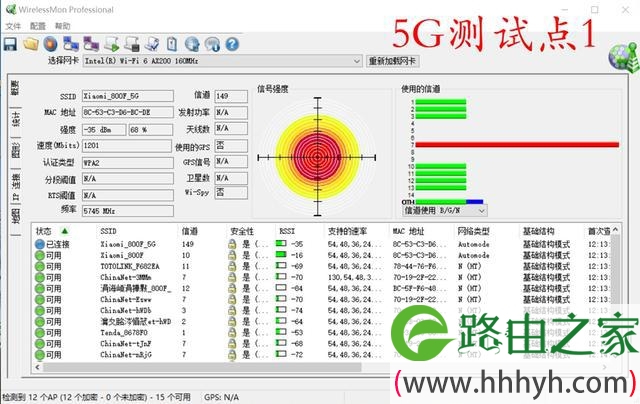
Task: Click the left arrow of the list's horizontal scrollbar
Action: (38, 367)
